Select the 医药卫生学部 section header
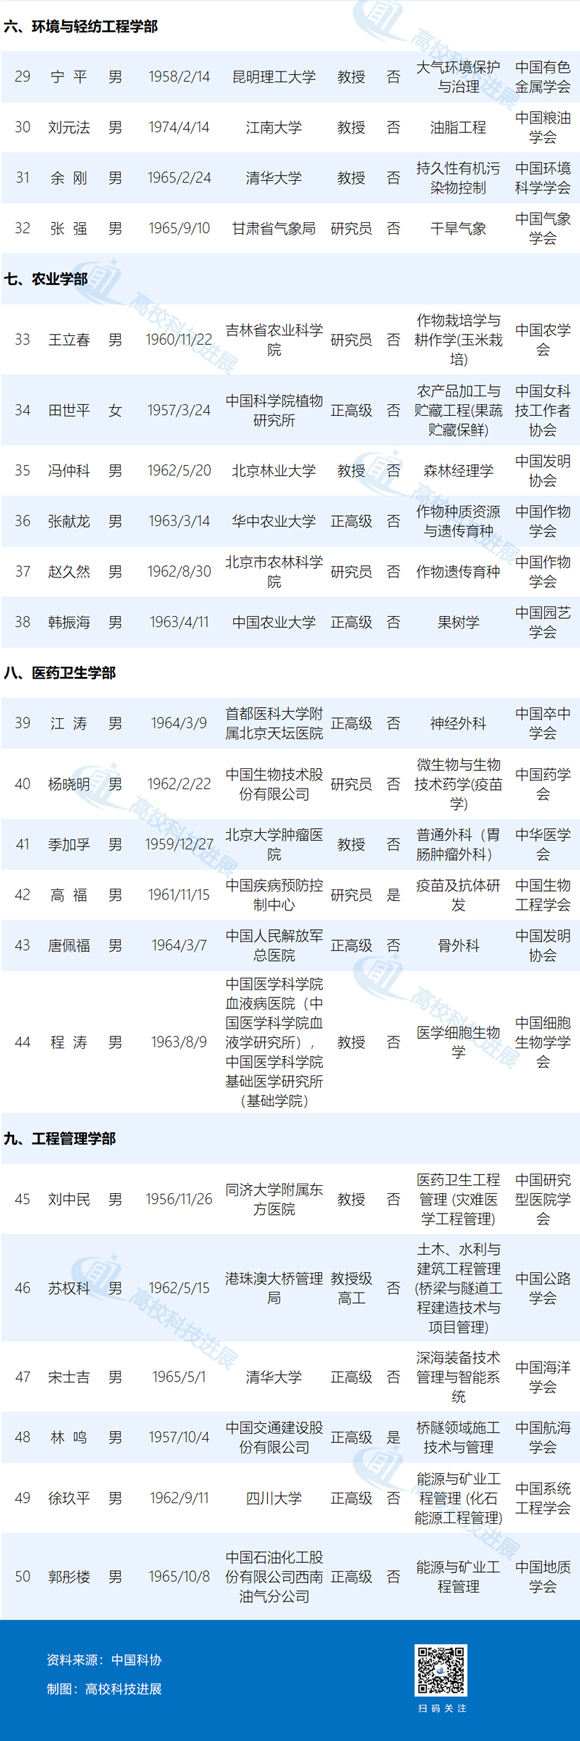This screenshot has height=1741, width=580. pos(60,673)
